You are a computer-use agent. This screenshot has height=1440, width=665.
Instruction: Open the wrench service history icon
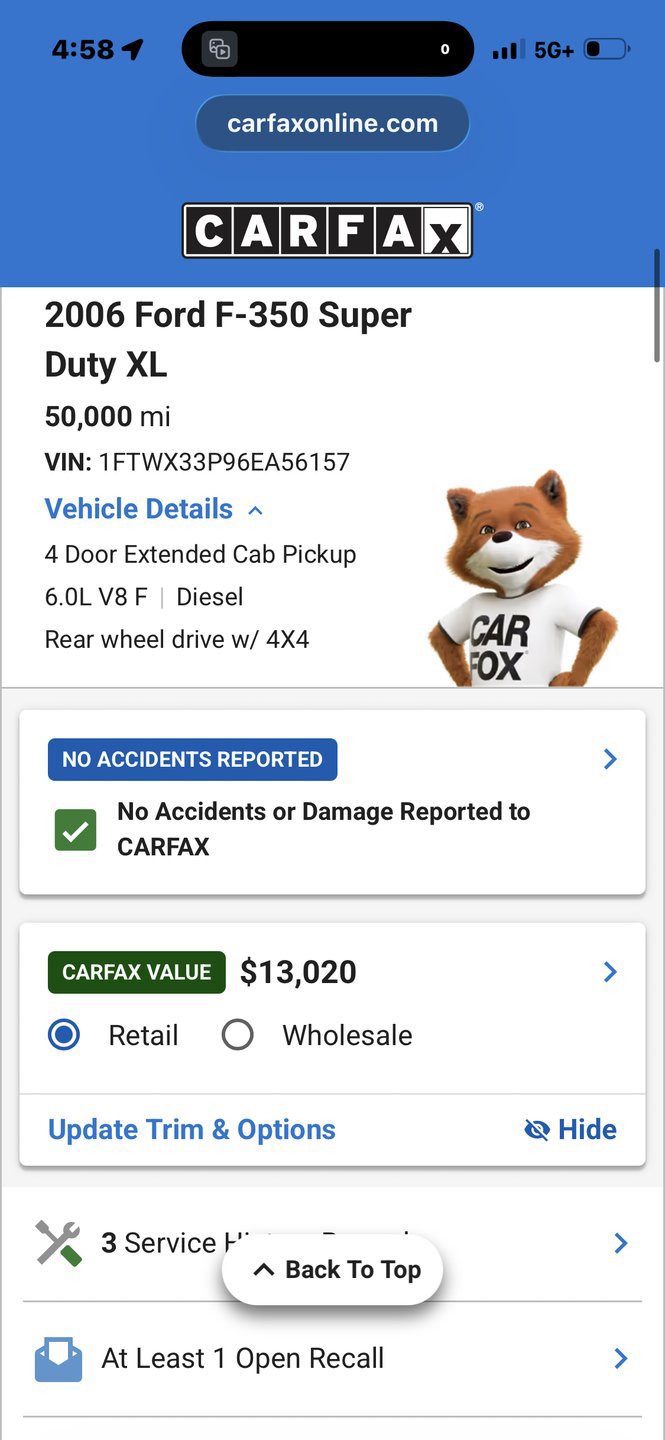point(58,1243)
